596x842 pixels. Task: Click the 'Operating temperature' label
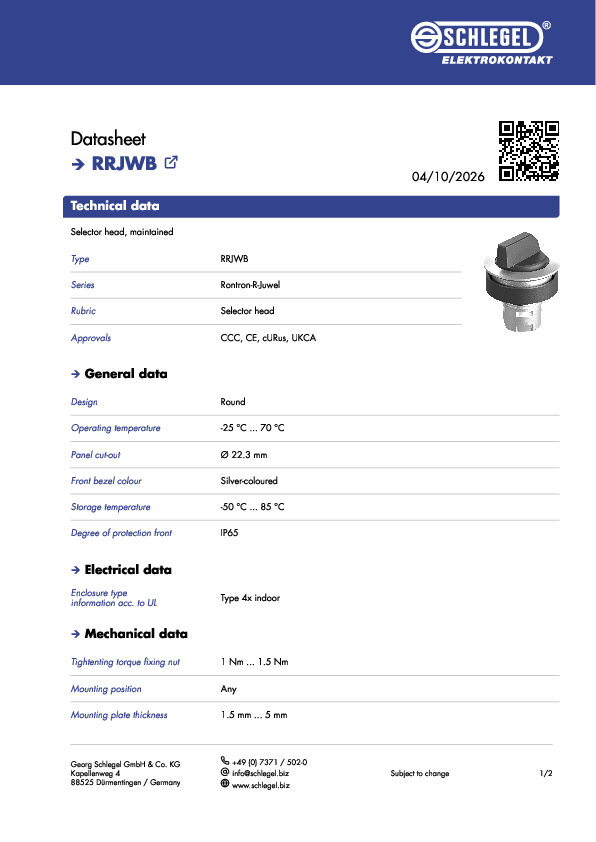tap(115, 428)
